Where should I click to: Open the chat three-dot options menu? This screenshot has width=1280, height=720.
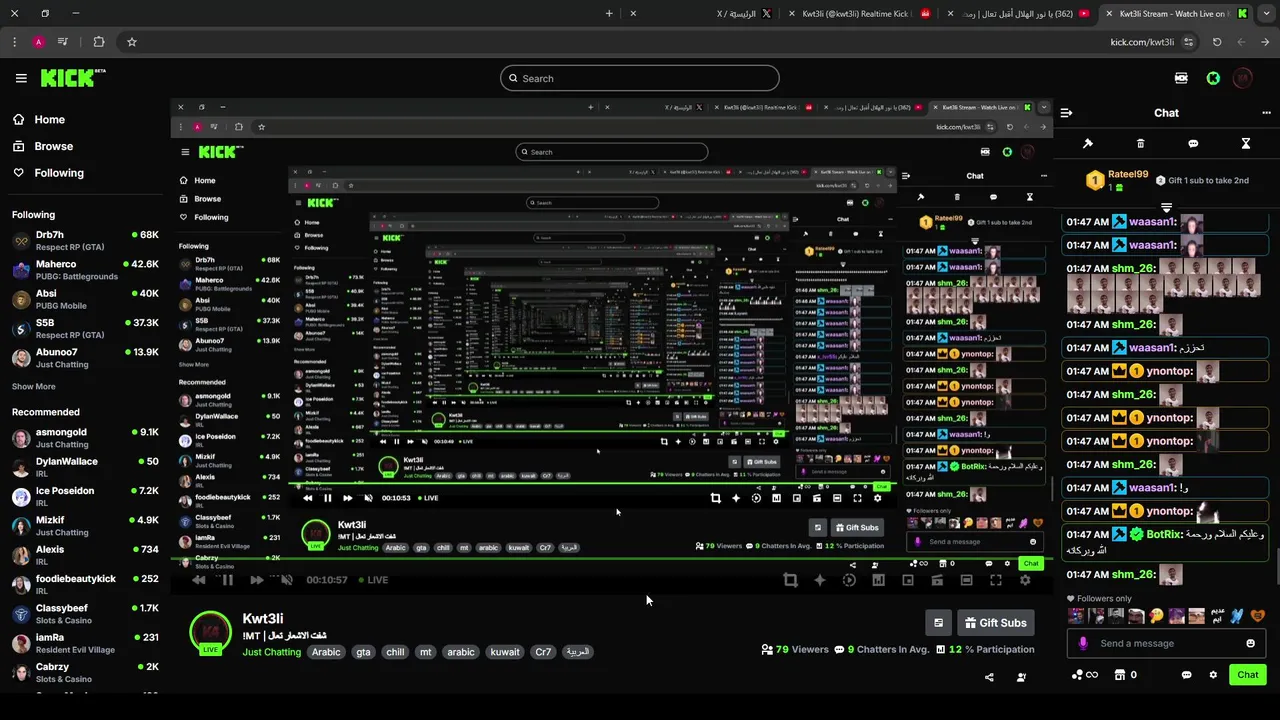click(1267, 113)
